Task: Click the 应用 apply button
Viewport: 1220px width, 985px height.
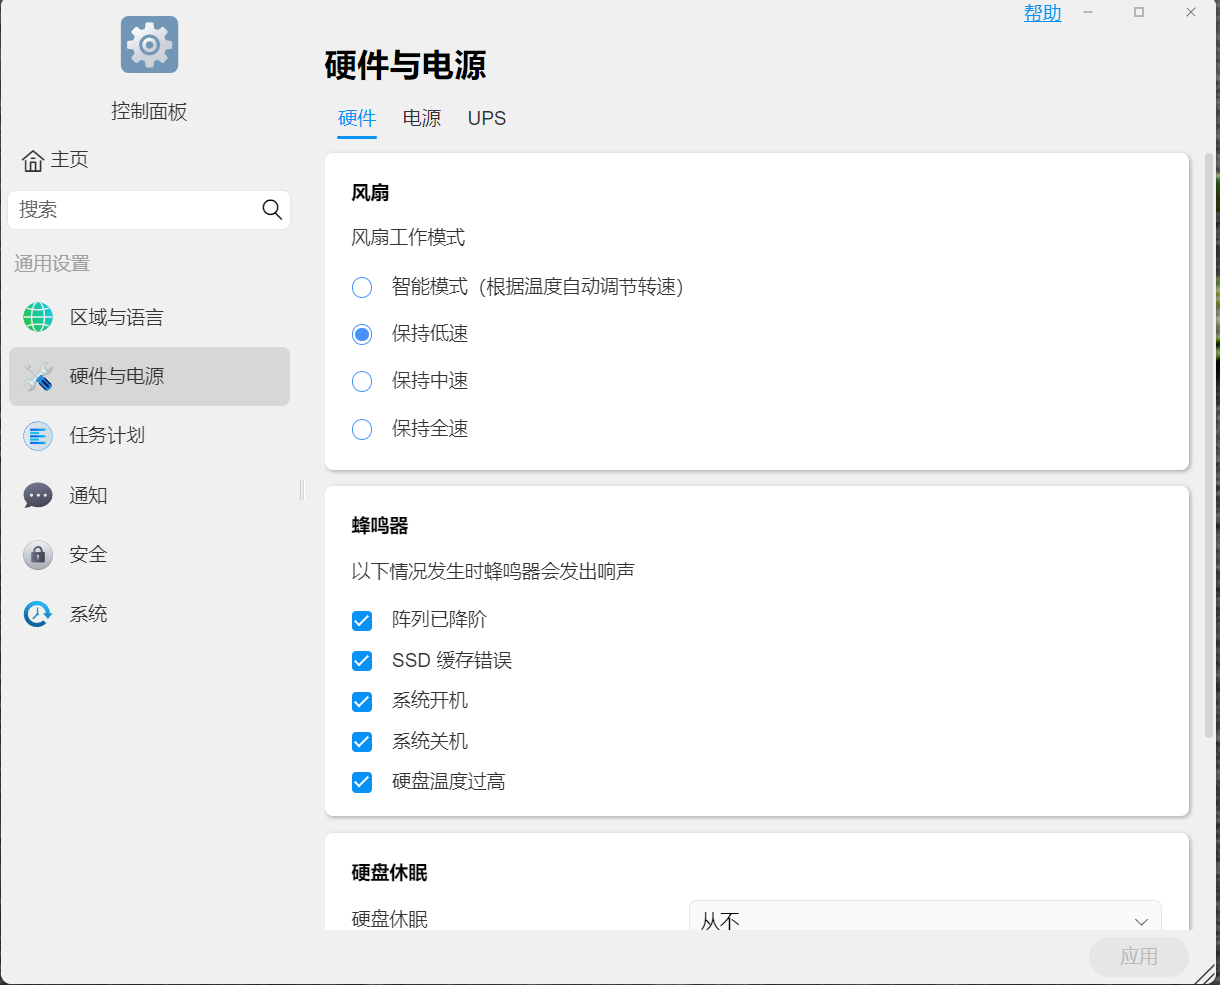Action: 1138,957
